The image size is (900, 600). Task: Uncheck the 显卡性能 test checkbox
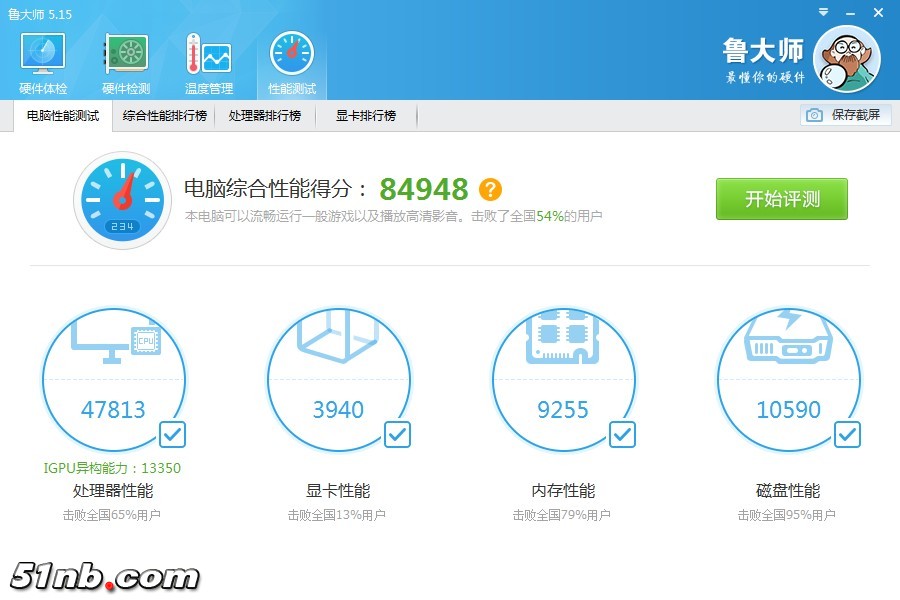[x=397, y=434]
